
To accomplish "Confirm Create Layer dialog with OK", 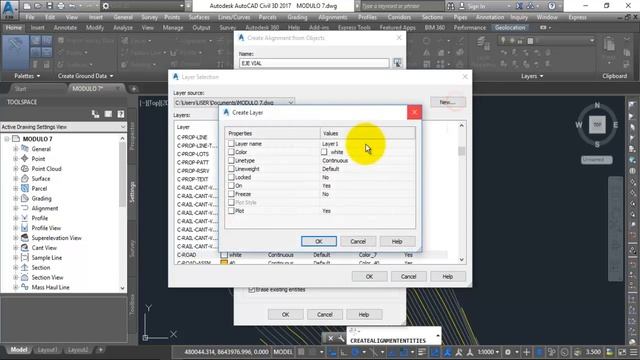I will click(x=319, y=241).
